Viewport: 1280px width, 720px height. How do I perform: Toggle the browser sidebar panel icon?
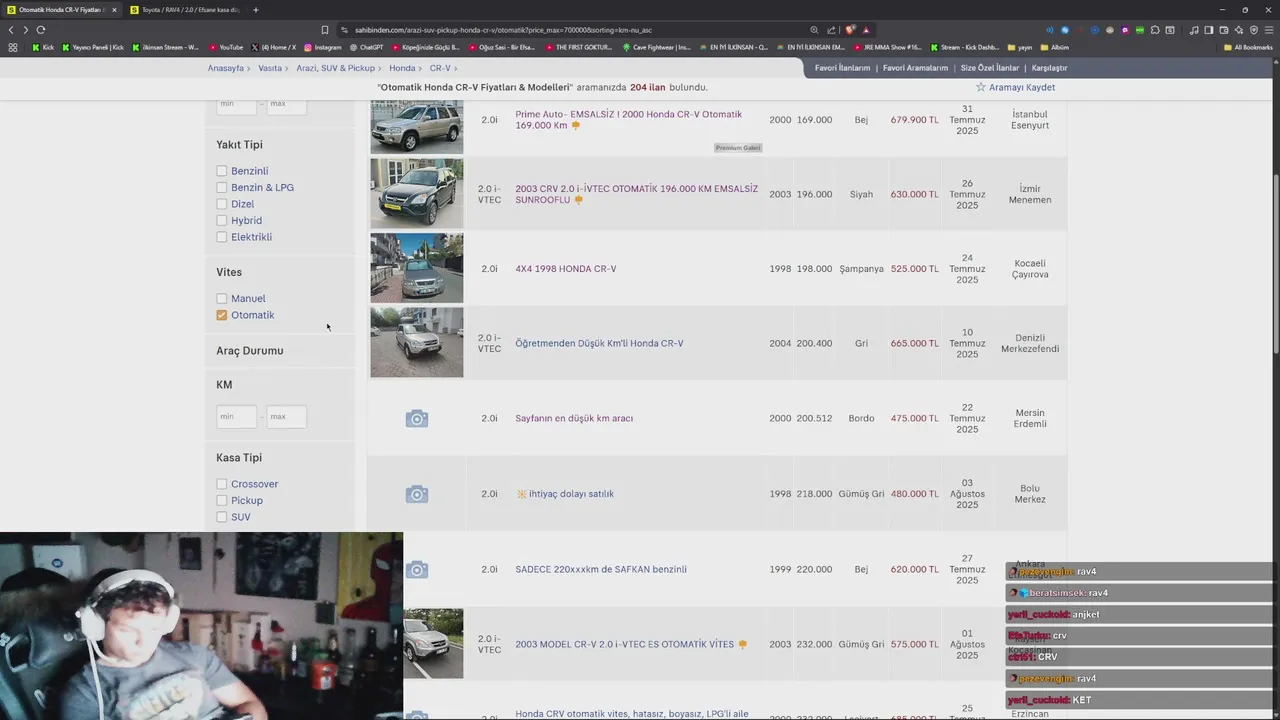click(x=1209, y=30)
